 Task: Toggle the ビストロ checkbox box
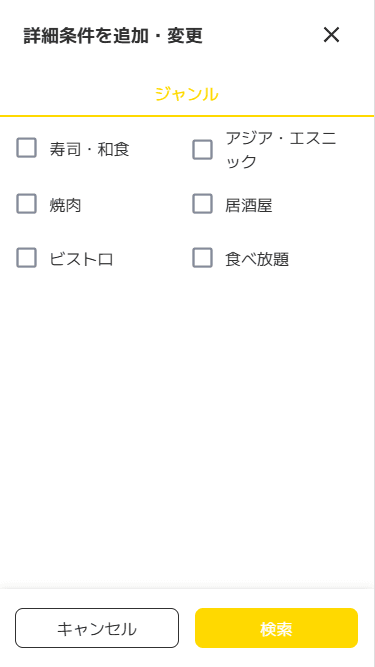(26, 257)
